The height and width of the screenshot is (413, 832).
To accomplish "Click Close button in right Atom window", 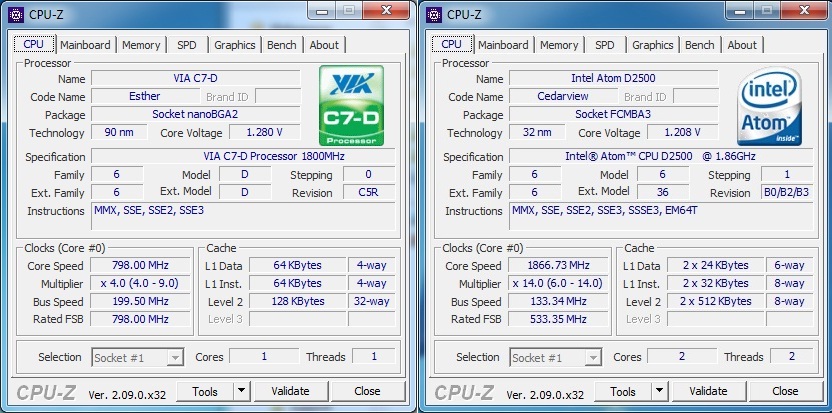I will pos(785,392).
